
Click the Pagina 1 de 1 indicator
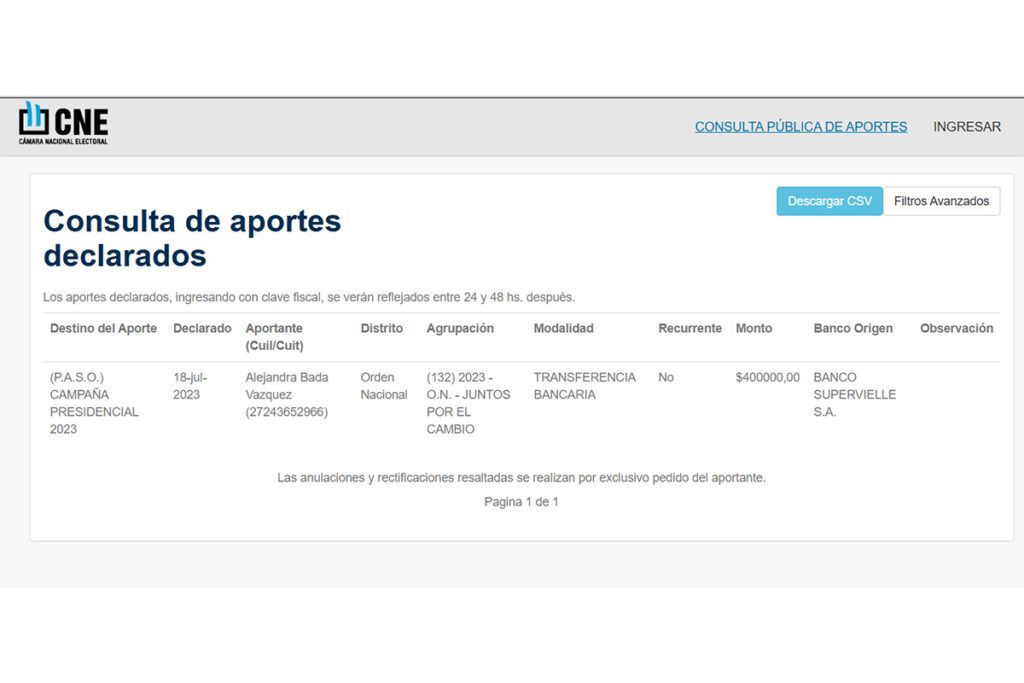coord(521,502)
